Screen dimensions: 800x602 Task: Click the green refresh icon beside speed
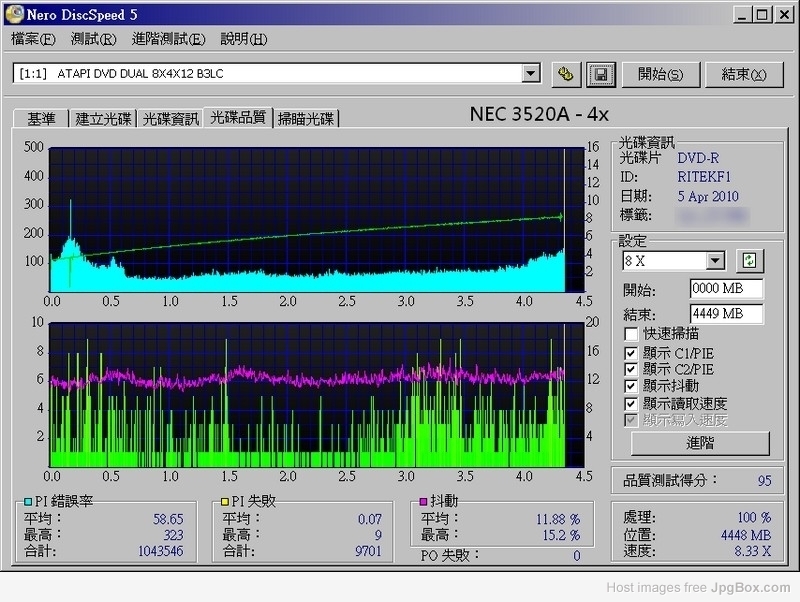click(x=749, y=261)
